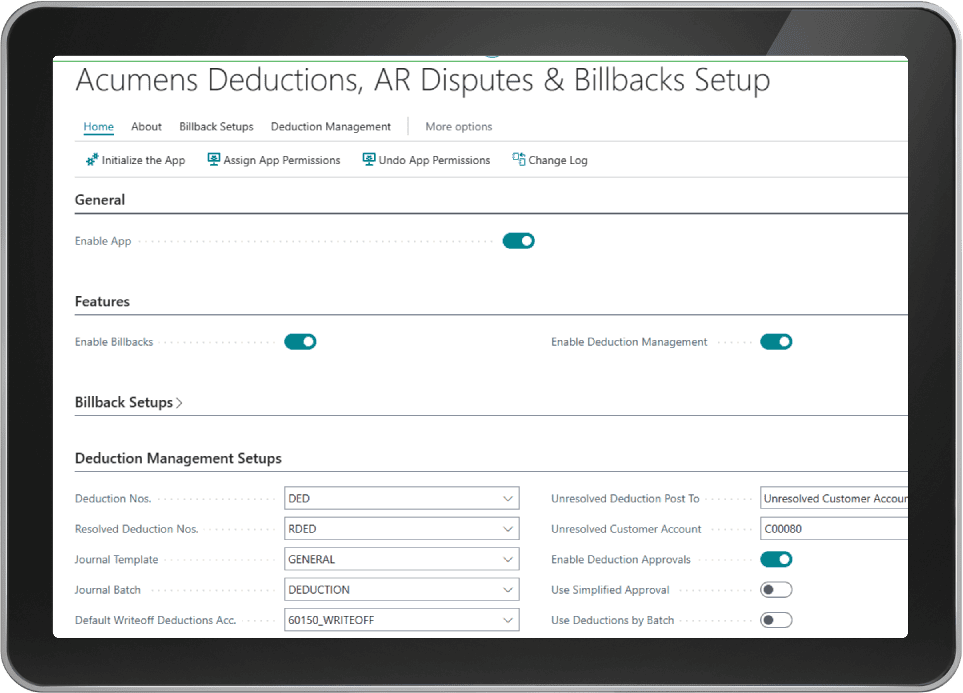The width and height of the screenshot is (963, 693).
Task: Toggle the Enable Deduction Management switch
Action: click(776, 342)
